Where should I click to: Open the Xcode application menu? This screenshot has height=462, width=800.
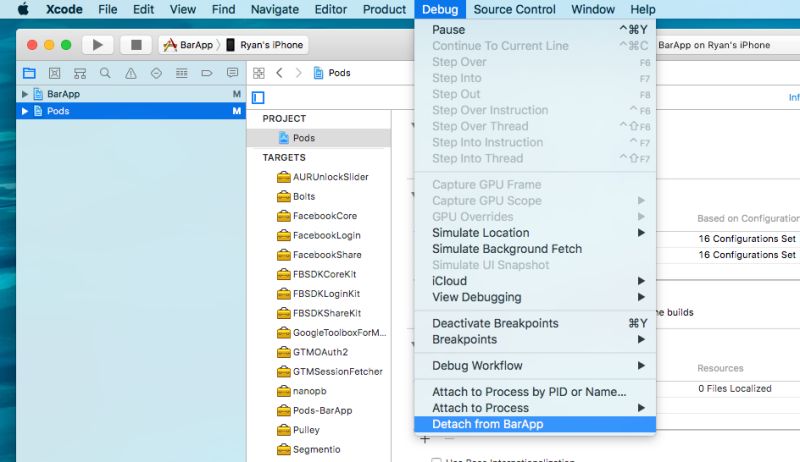click(x=64, y=9)
